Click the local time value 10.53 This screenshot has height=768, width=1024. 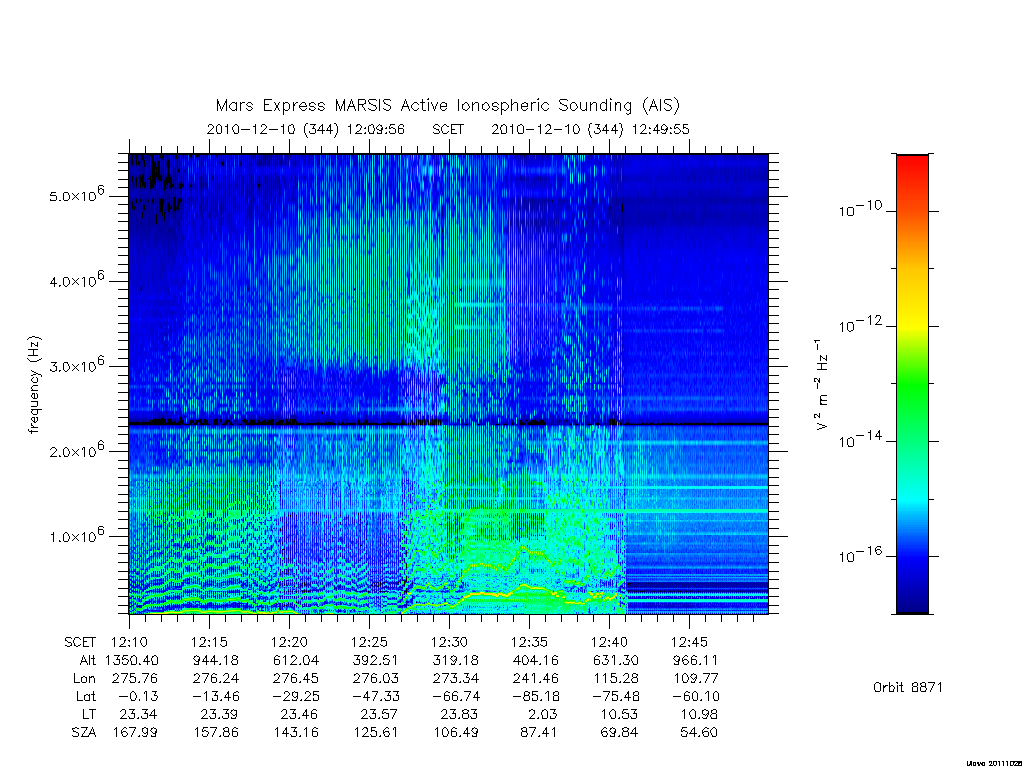click(619, 714)
